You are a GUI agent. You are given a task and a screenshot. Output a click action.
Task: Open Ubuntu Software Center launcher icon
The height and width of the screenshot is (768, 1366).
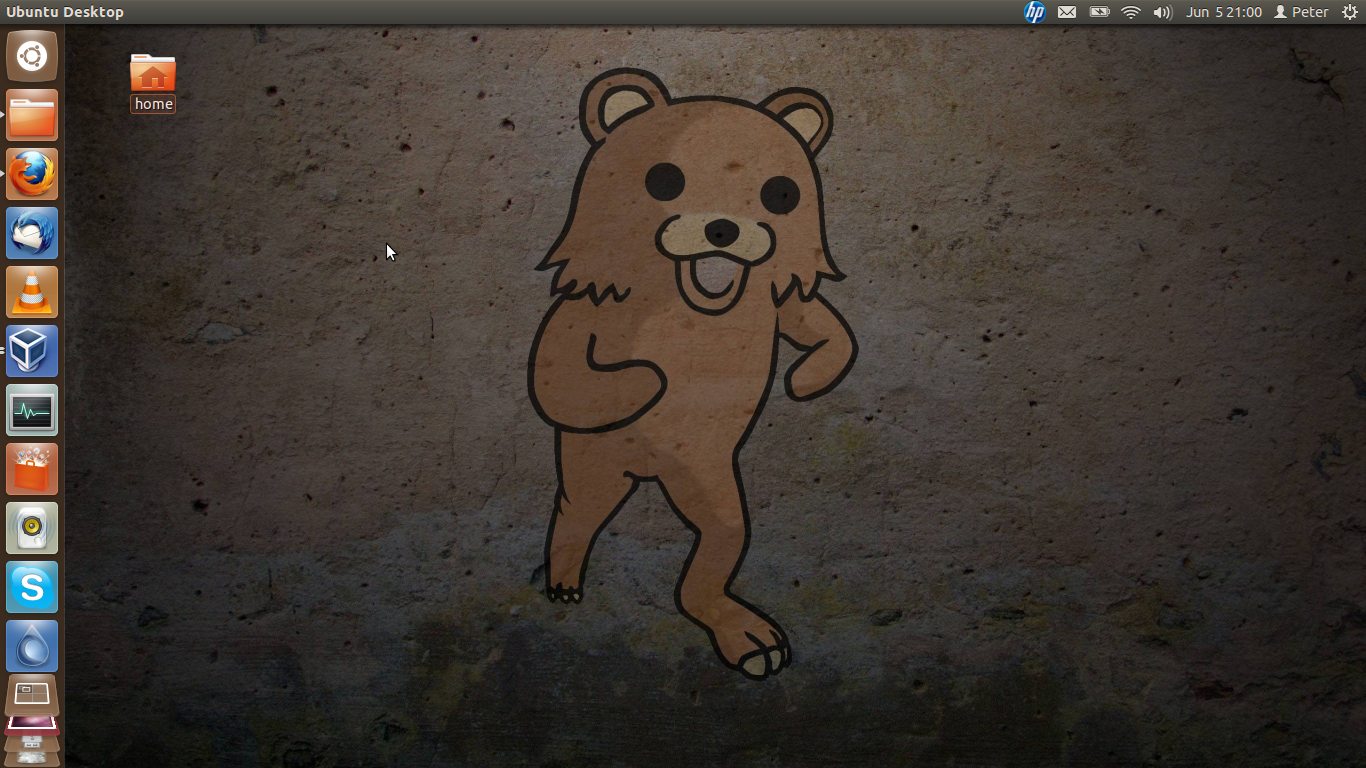coord(32,469)
